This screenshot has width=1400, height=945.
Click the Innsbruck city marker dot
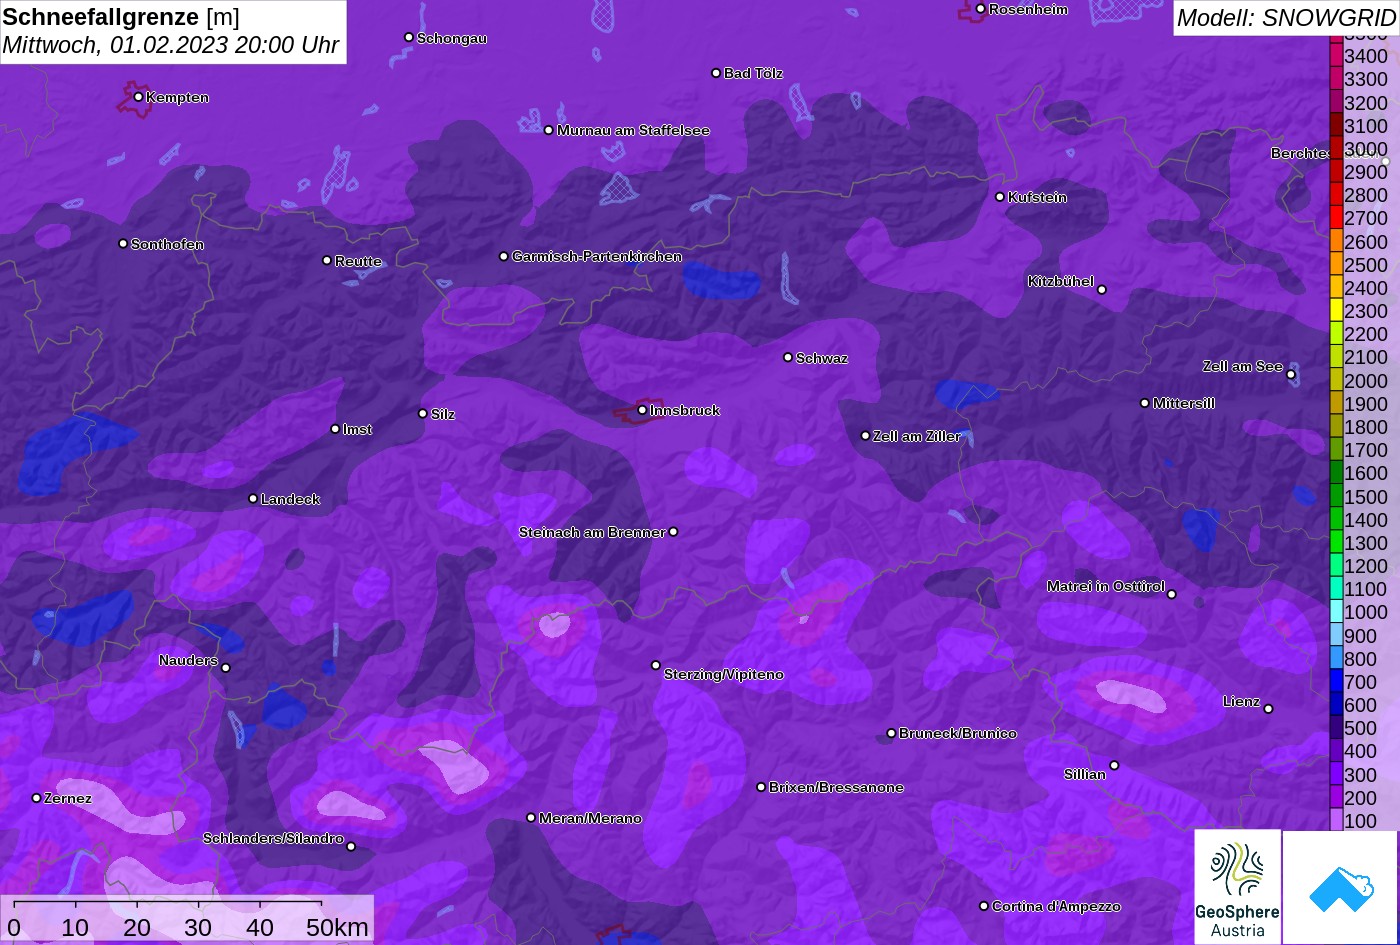click(x=642, y=410)
